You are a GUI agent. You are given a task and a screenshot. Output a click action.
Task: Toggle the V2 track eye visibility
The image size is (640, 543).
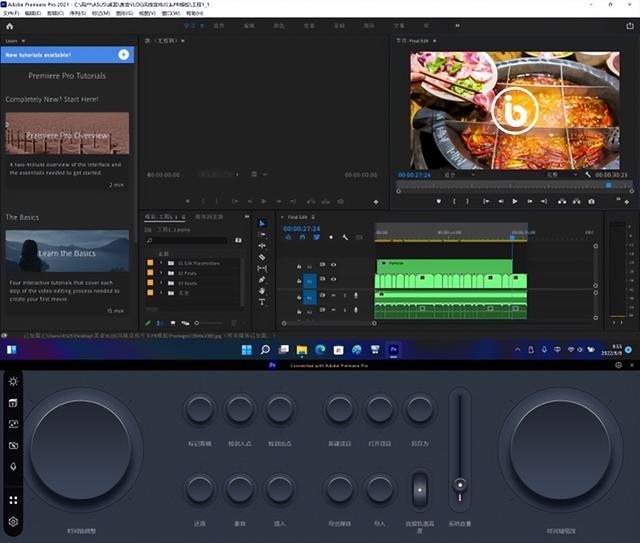pyautogui.click(x=333, y=265)
